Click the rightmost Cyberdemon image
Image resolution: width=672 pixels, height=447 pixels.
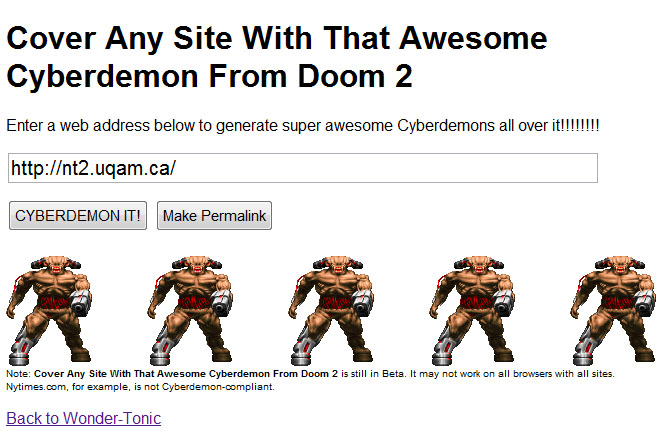[x=613, y=310]
